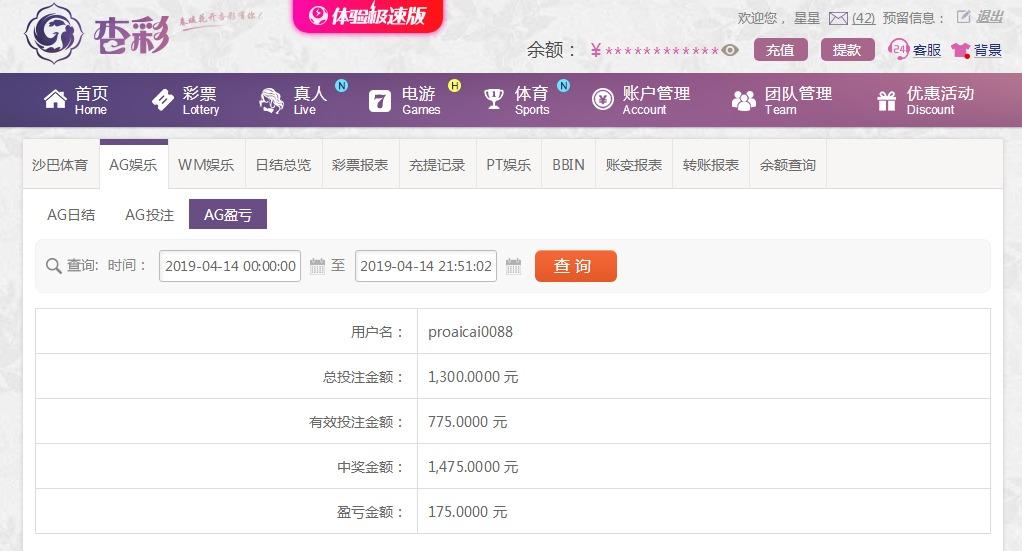The width and height of the screenshot is (1022, 551).
Task: Click the Lottery ticket icon
Action: pyautogui.click(x=163, y=100)
